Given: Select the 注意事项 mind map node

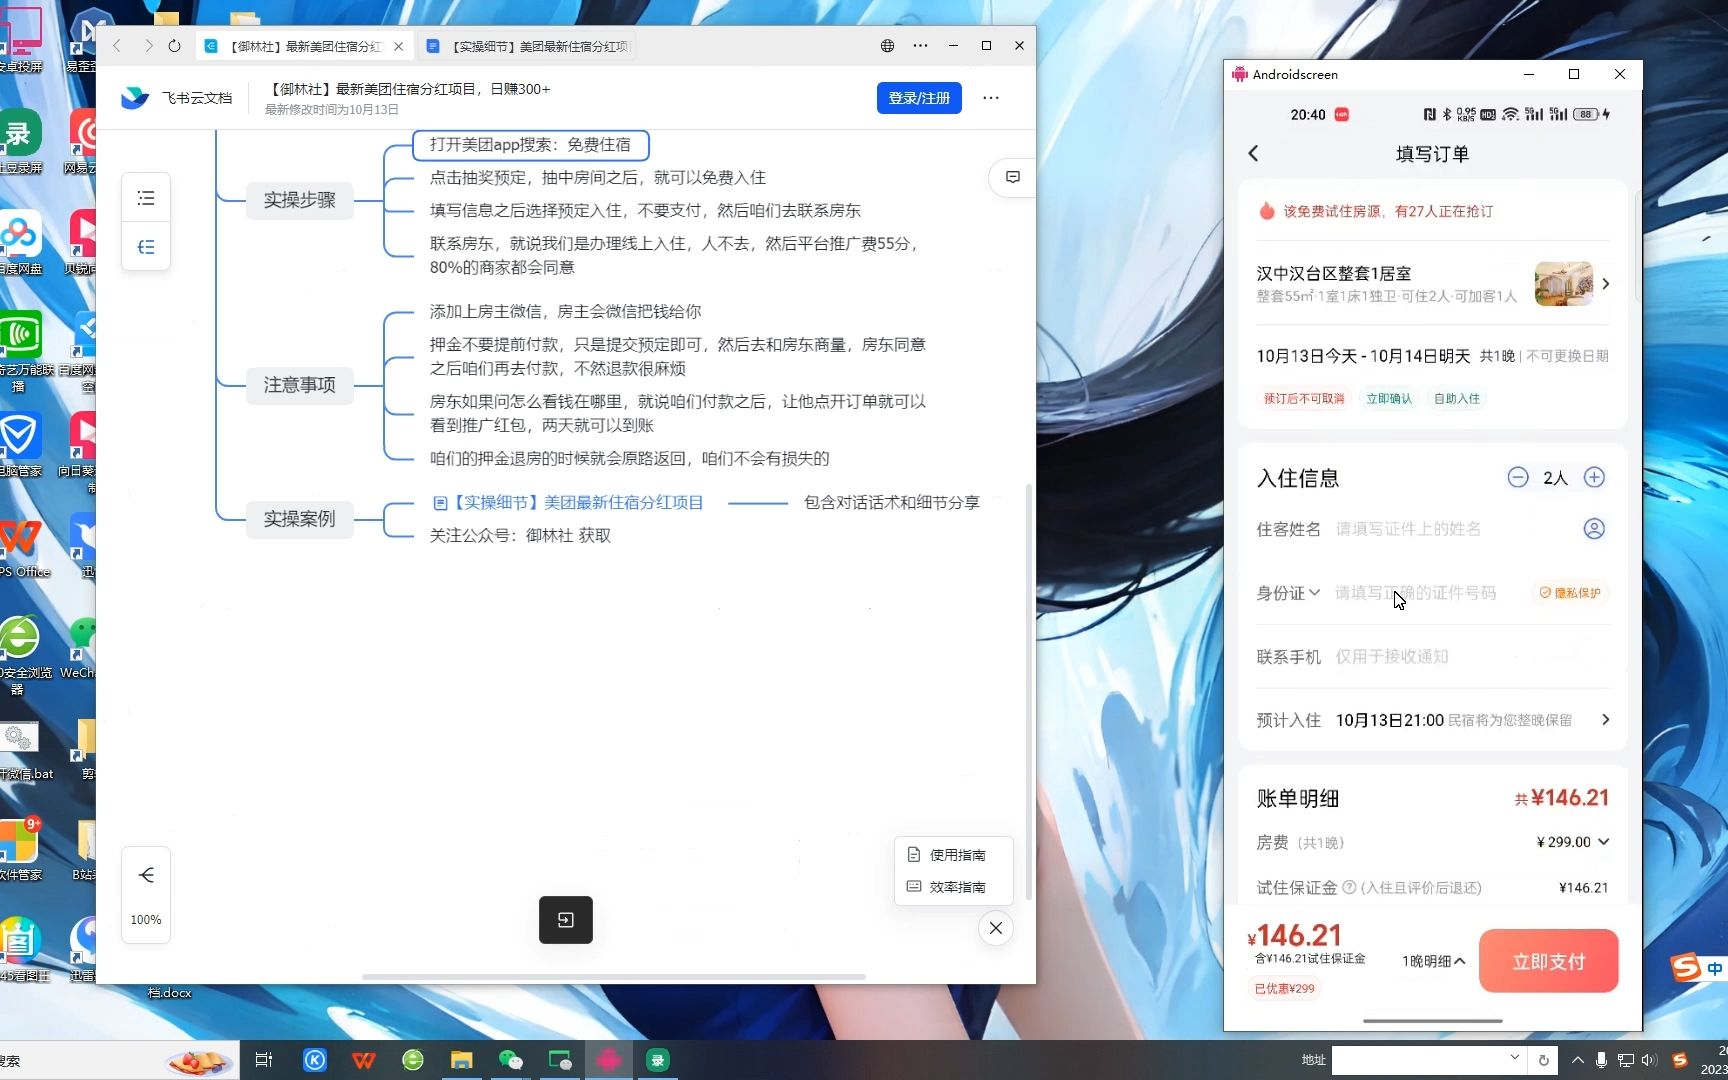Looking at the screenshot, I should (300, 385).
